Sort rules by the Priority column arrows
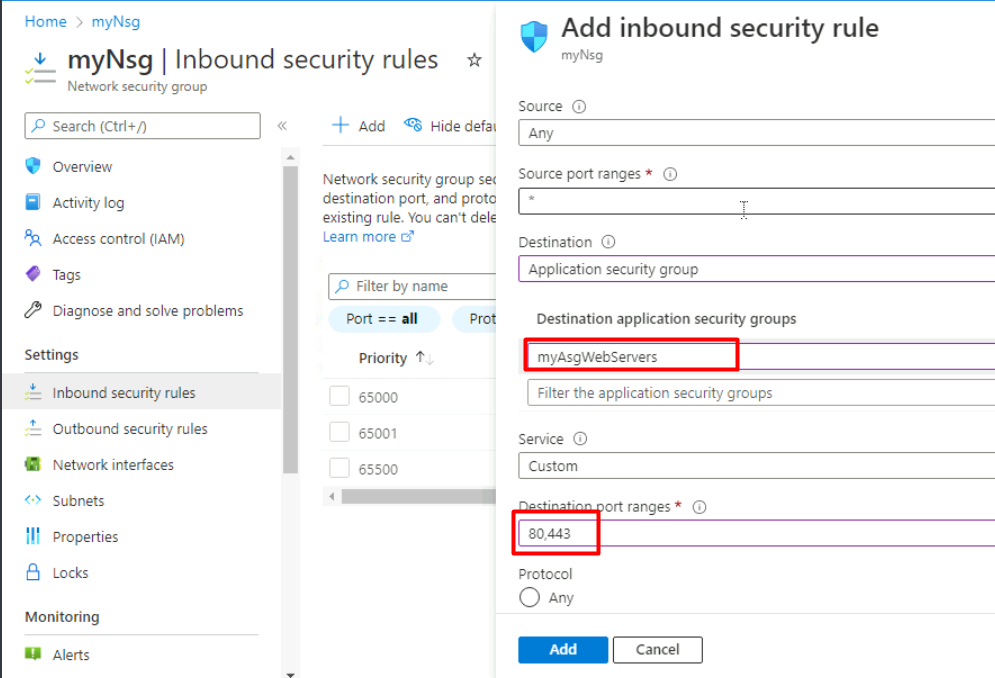This screenshot has height=678, width=995. click(425, 358)
